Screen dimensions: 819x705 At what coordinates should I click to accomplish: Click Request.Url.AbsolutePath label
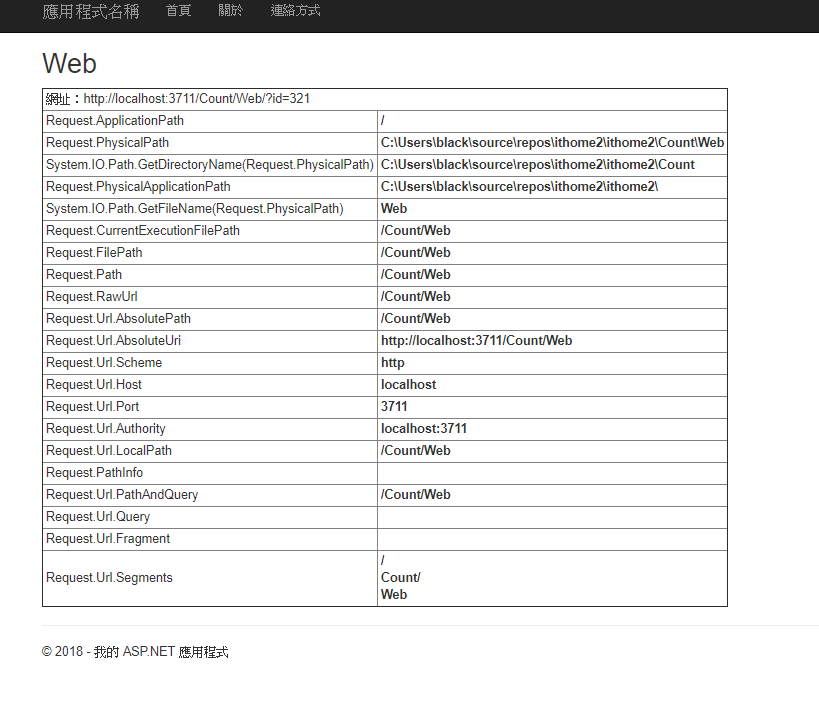point(118,318)
